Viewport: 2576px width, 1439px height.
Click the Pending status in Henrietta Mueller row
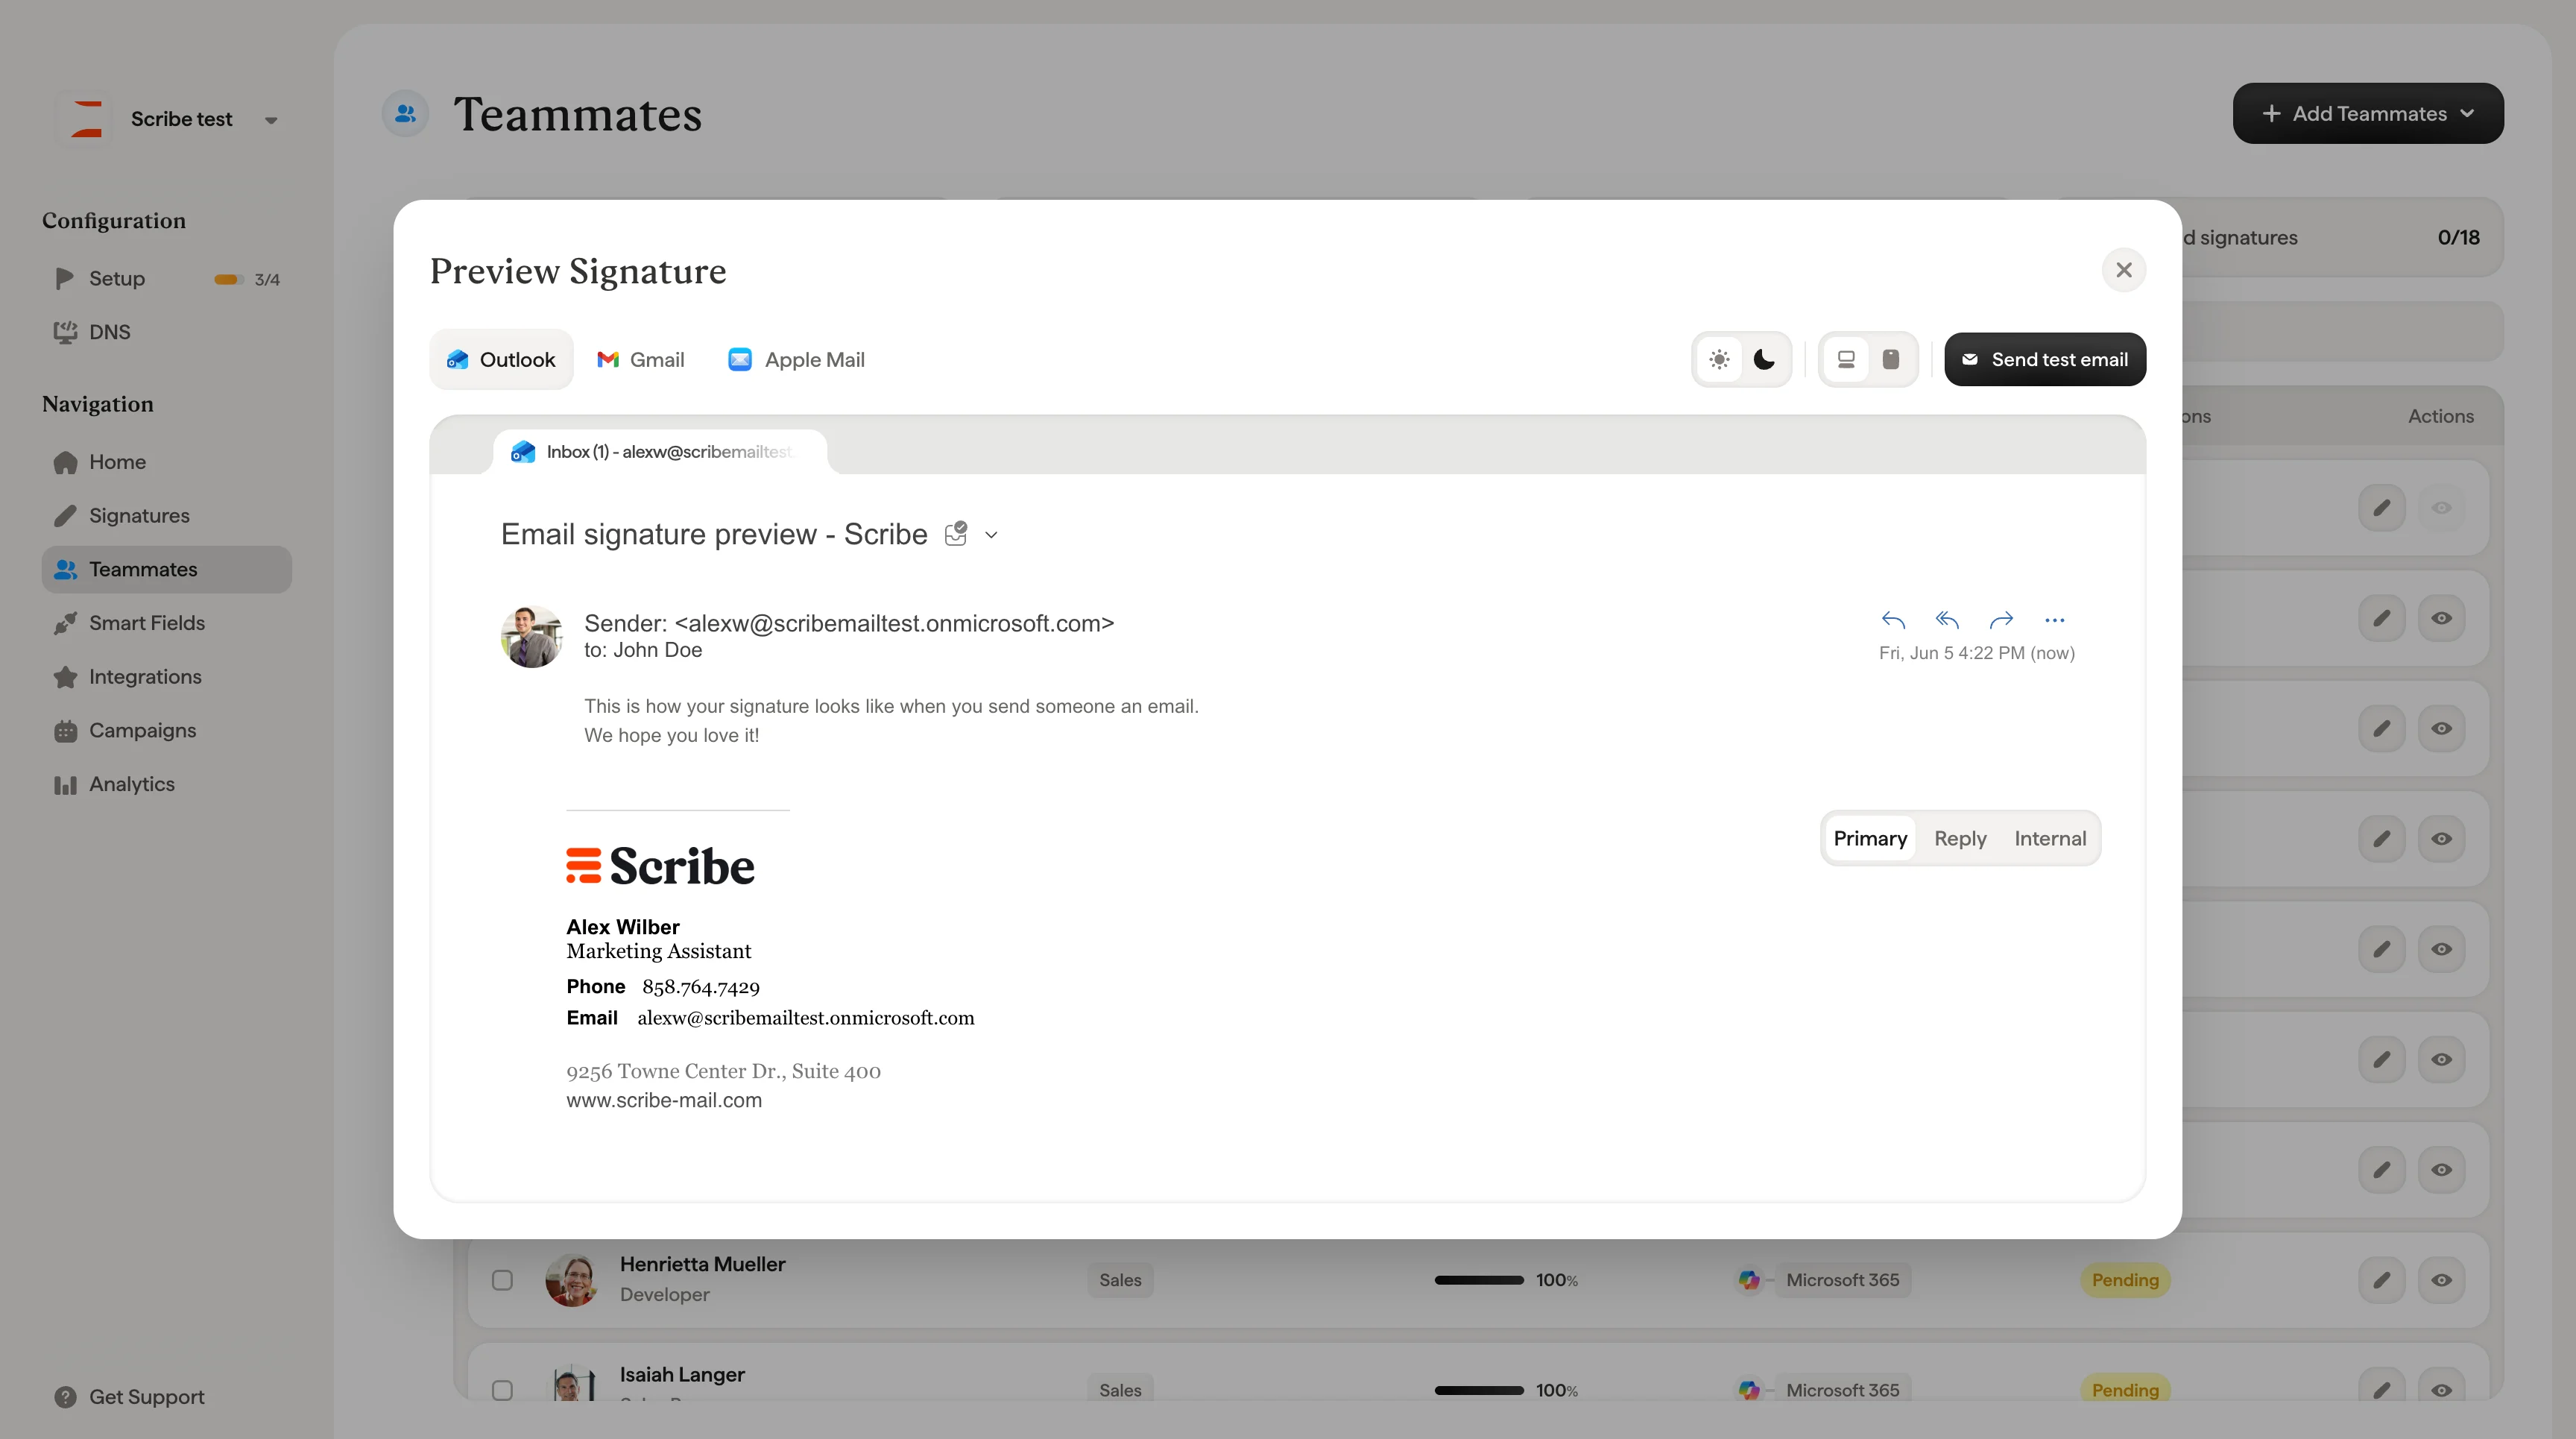[2125, 1280]
